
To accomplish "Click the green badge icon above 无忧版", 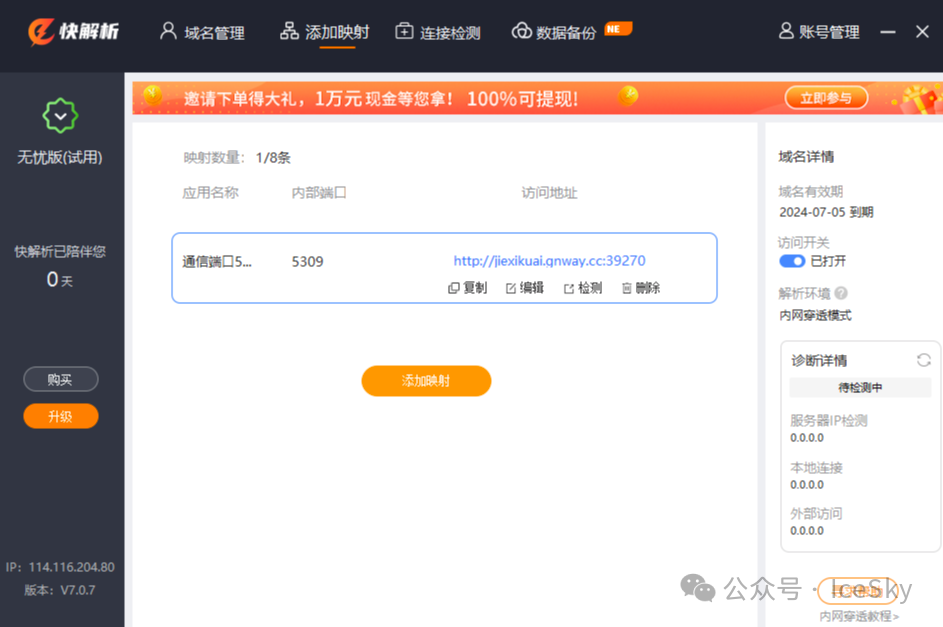I will coord(60,115).
